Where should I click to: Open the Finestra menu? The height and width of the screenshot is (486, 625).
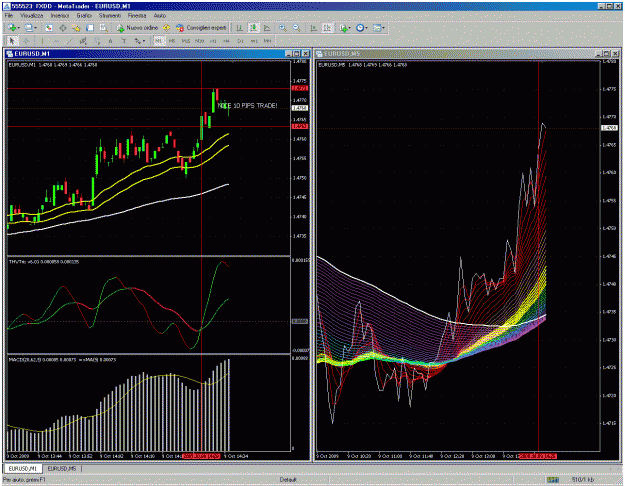[137, 16]
